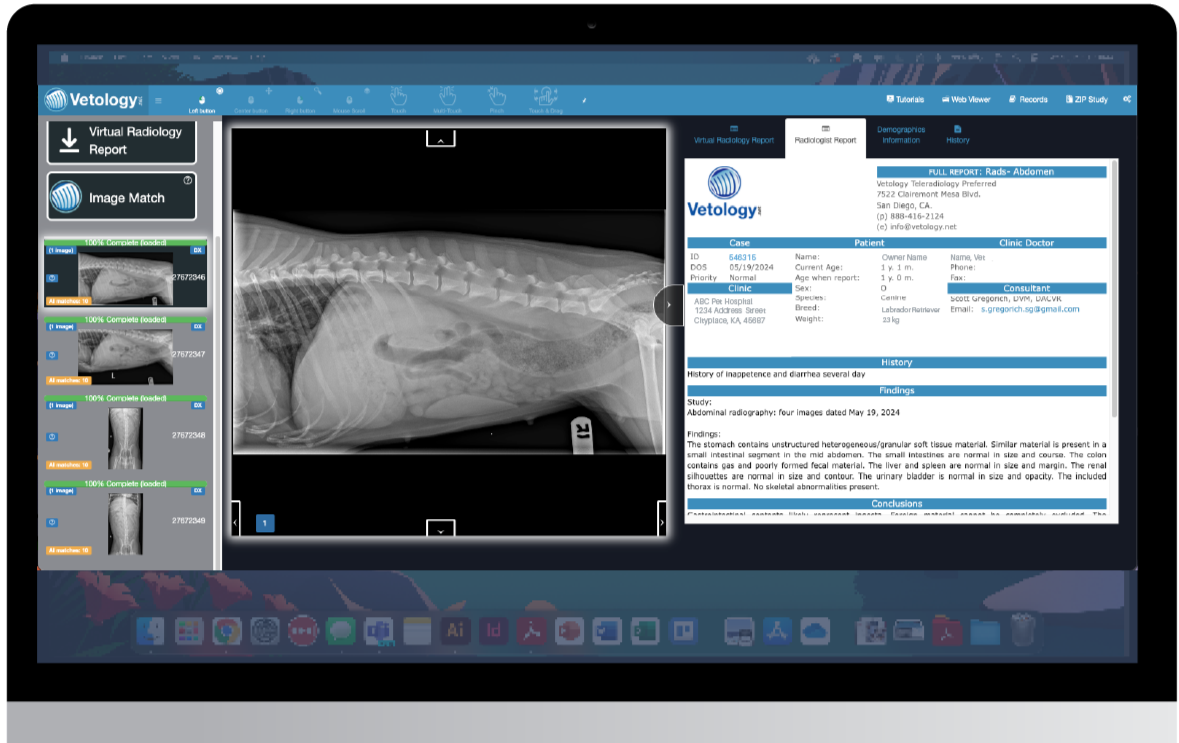Select thumbnail for image 27672348
Screen dimensions: 1179x743
(125, 436)
